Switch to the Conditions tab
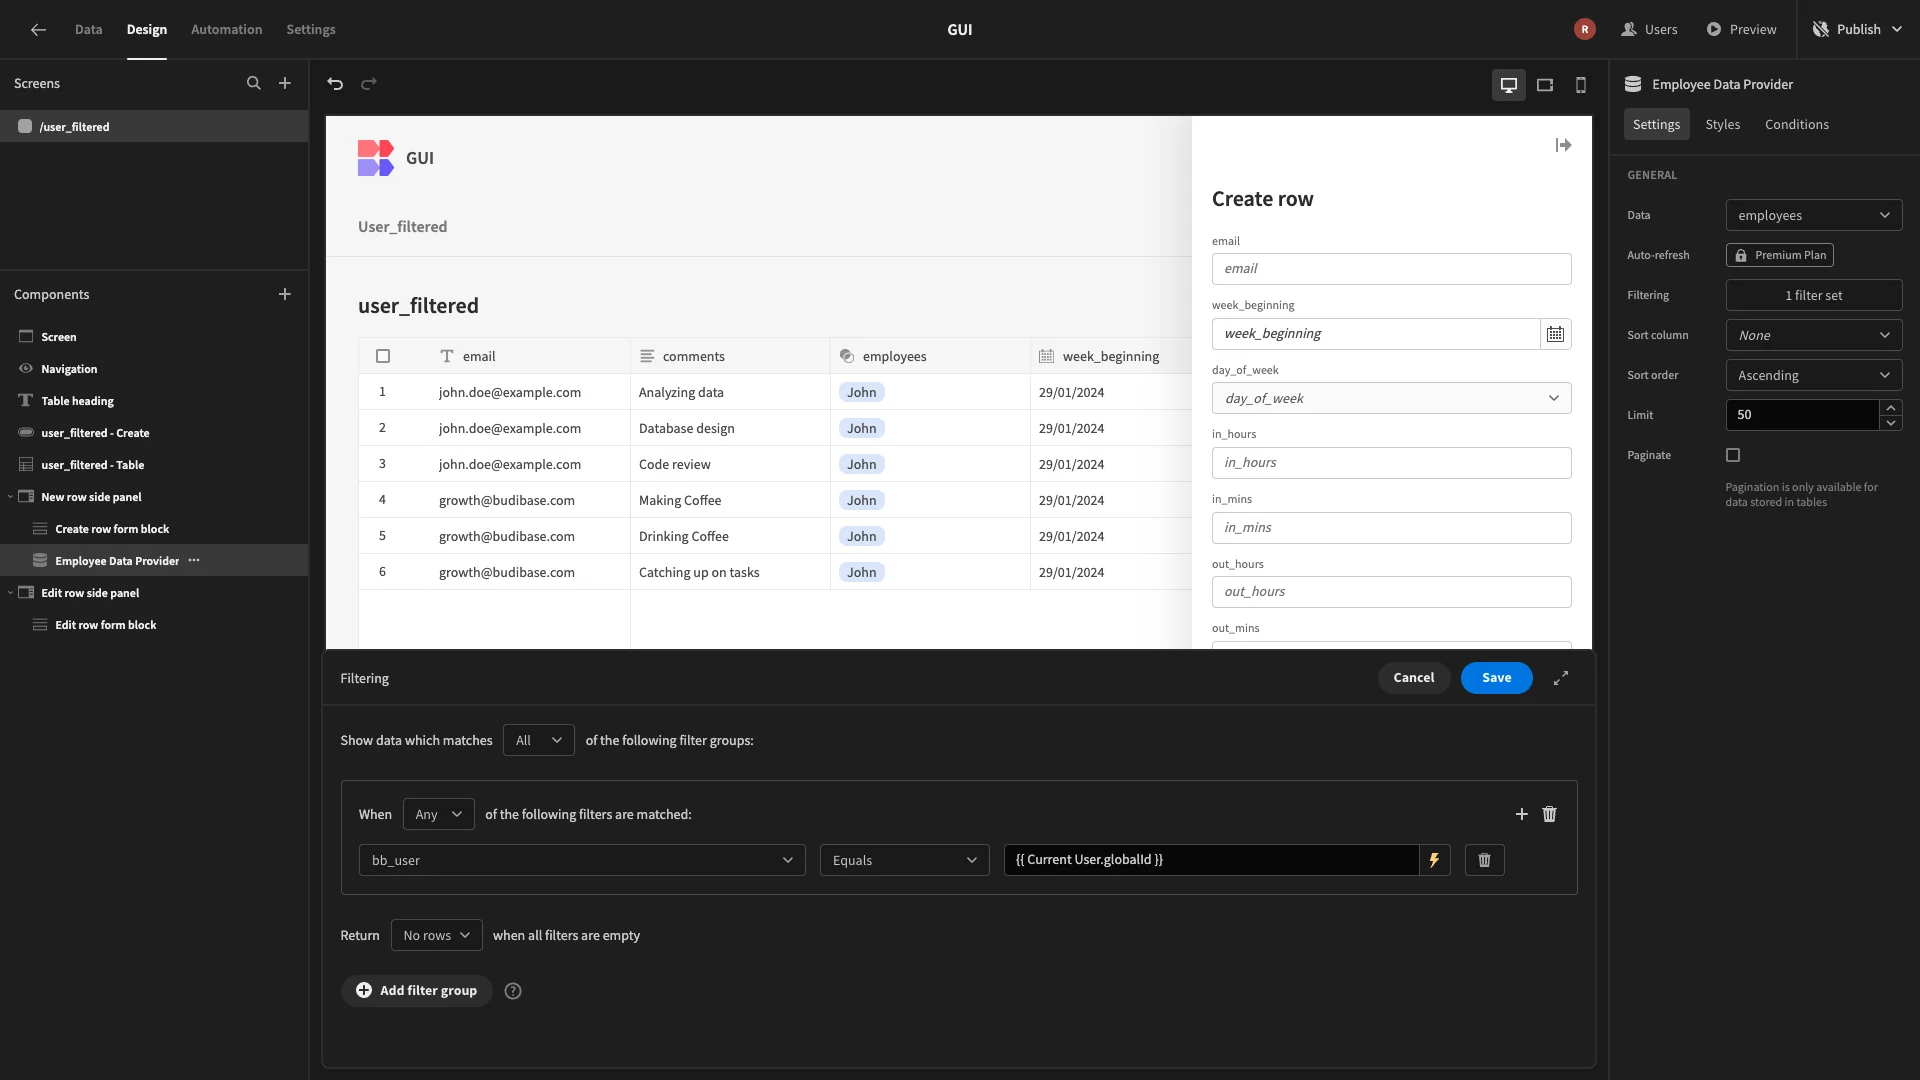This screenshot has width=1920, height=1080. point(1796,124)
